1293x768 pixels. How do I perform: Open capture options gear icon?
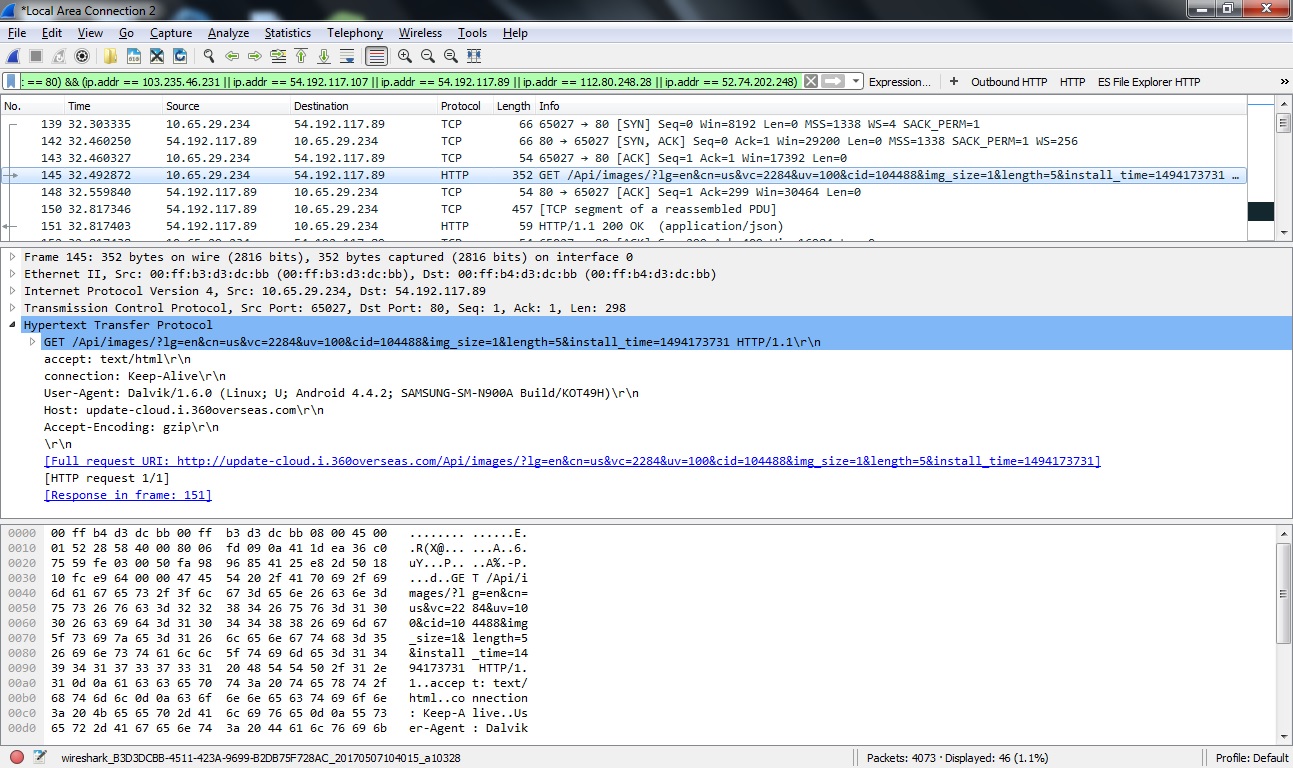coord(82,56)
